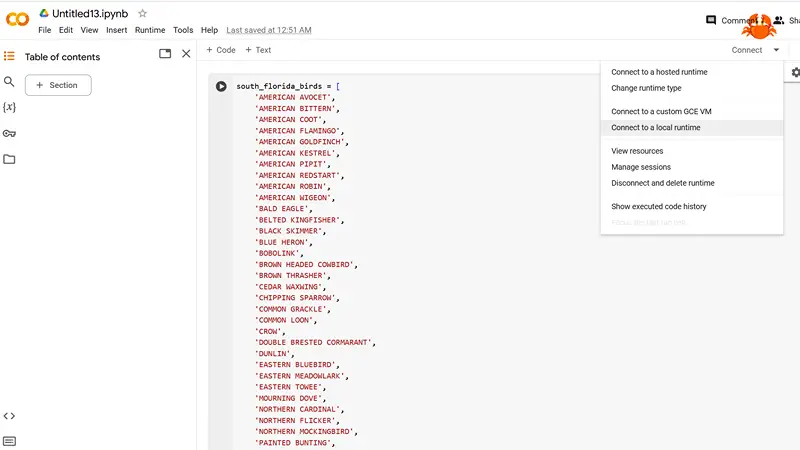Select Disconnect and delete runtime
Image resolution: width=800 pixels, height=450 pixels.
click(x=692, y=183)
